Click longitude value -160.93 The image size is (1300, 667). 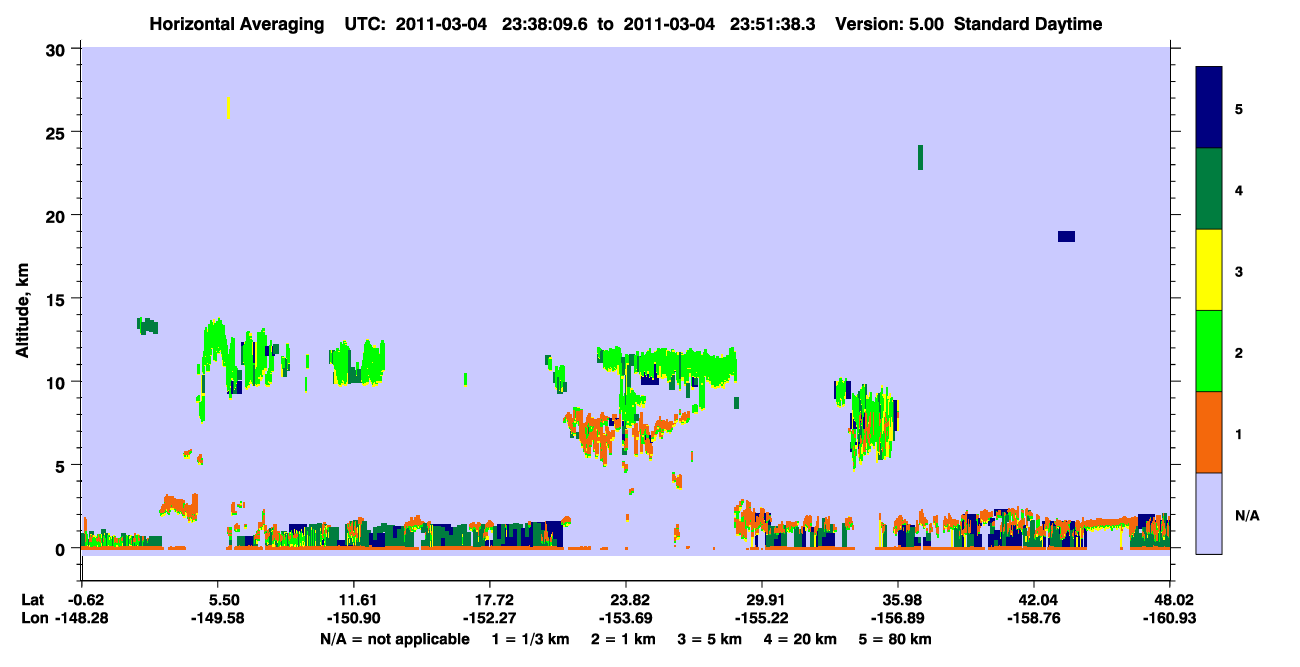click(1170, 619)
